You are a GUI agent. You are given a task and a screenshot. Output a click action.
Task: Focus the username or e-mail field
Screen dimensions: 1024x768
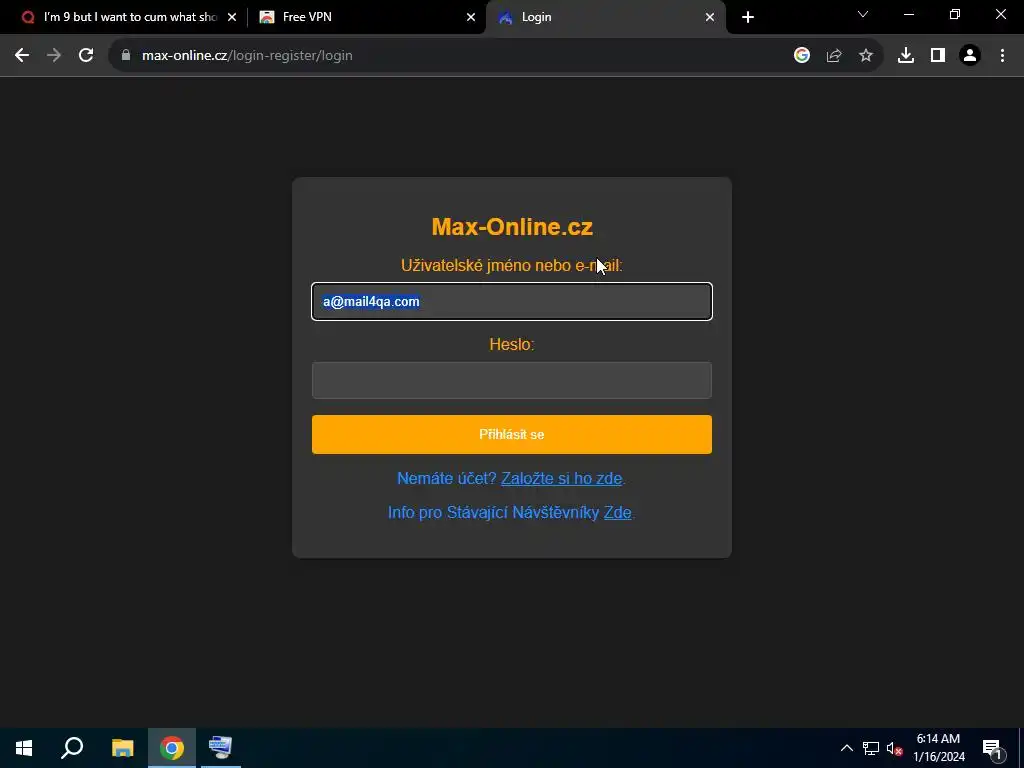click(x=512, y=302)
